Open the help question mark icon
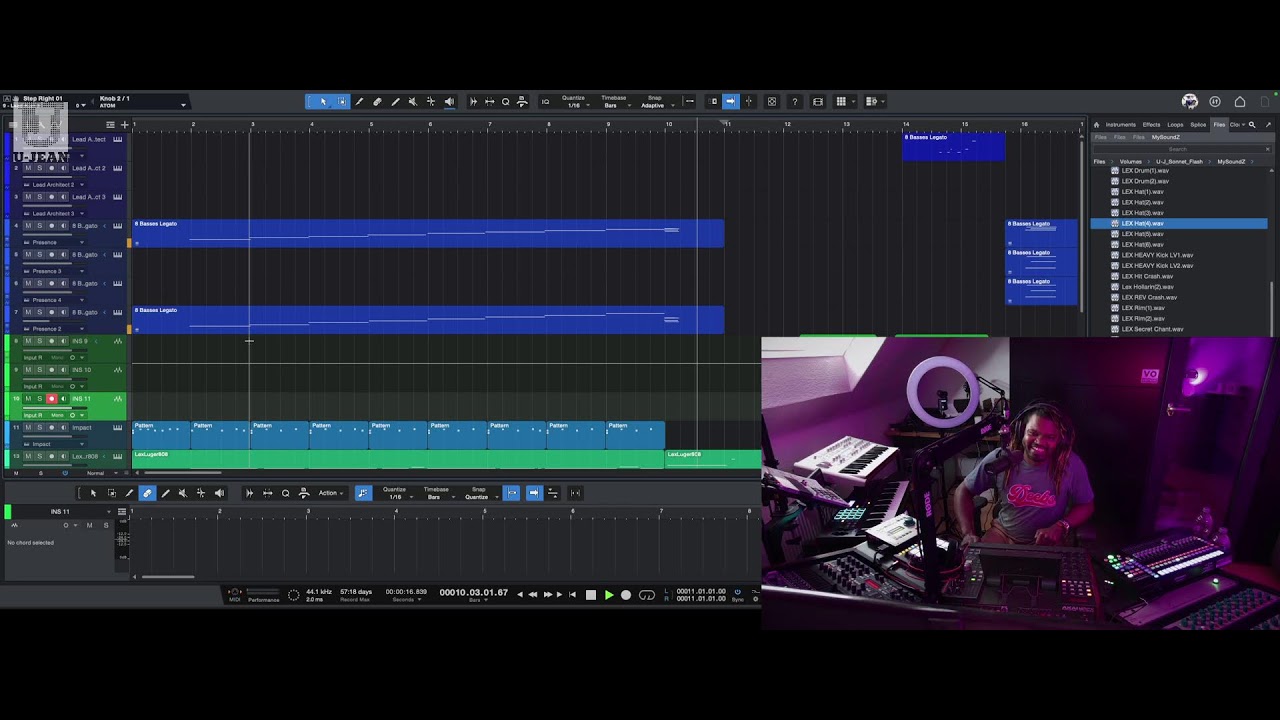 point(795,102)
